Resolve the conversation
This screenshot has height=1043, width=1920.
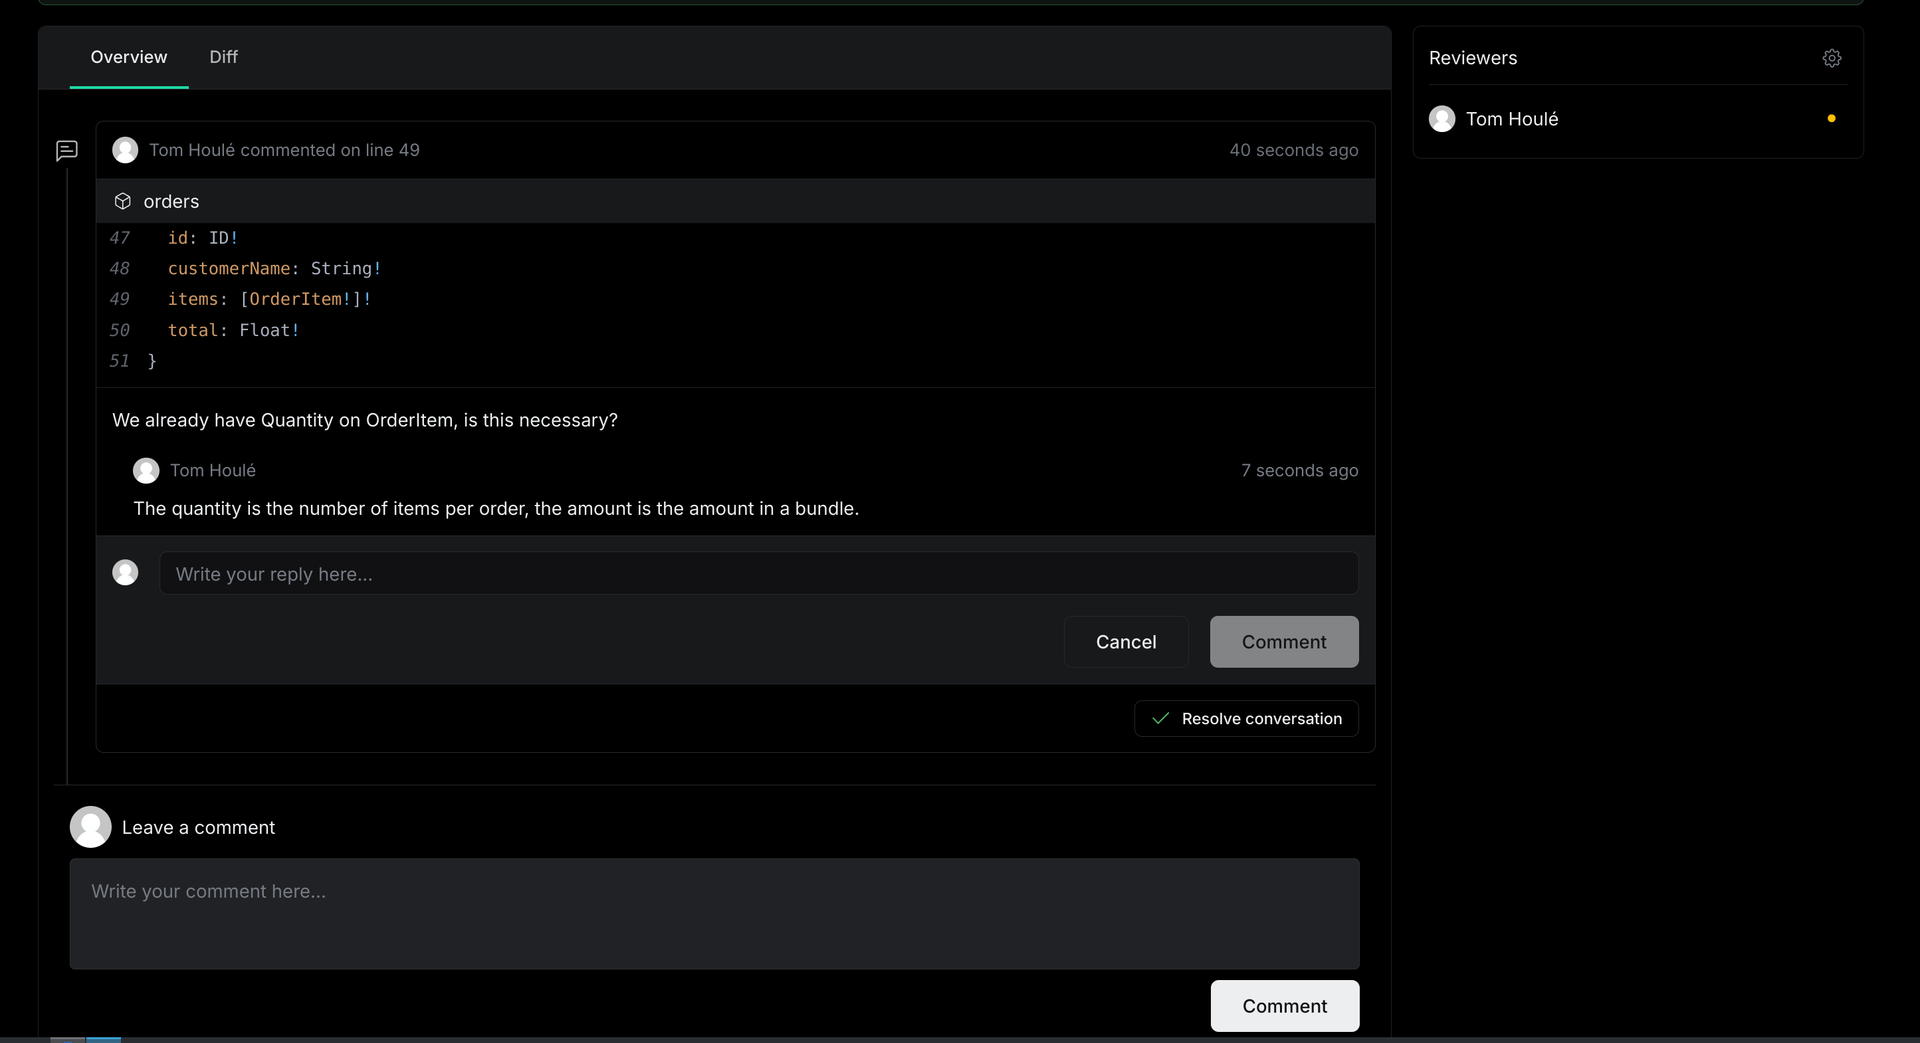(x=1246, y=719)
